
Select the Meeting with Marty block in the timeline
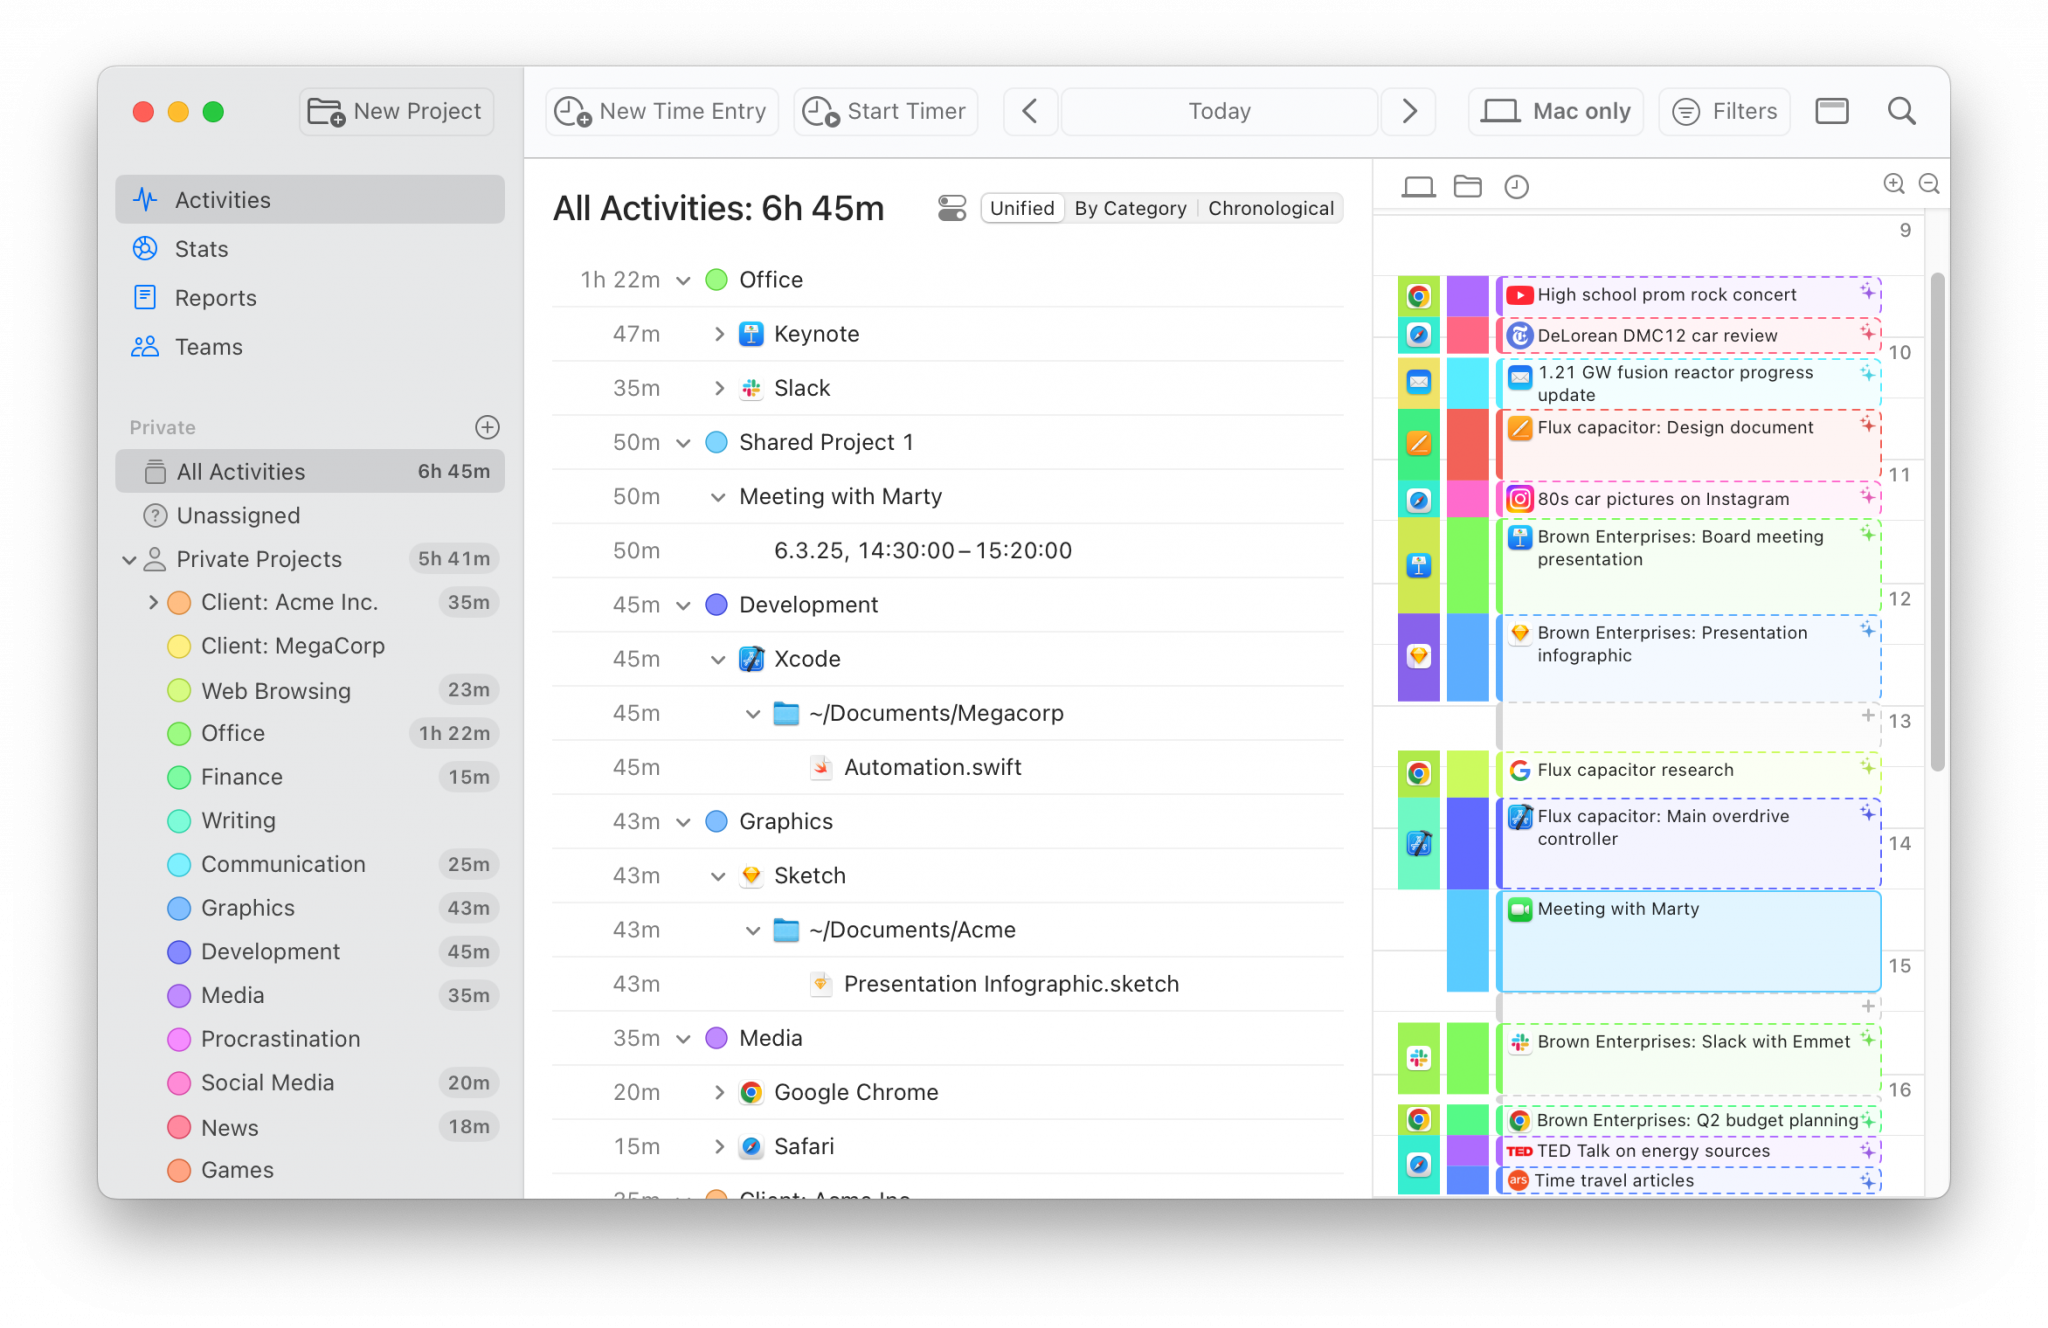pyautogui.click(x=1688, y=940)
